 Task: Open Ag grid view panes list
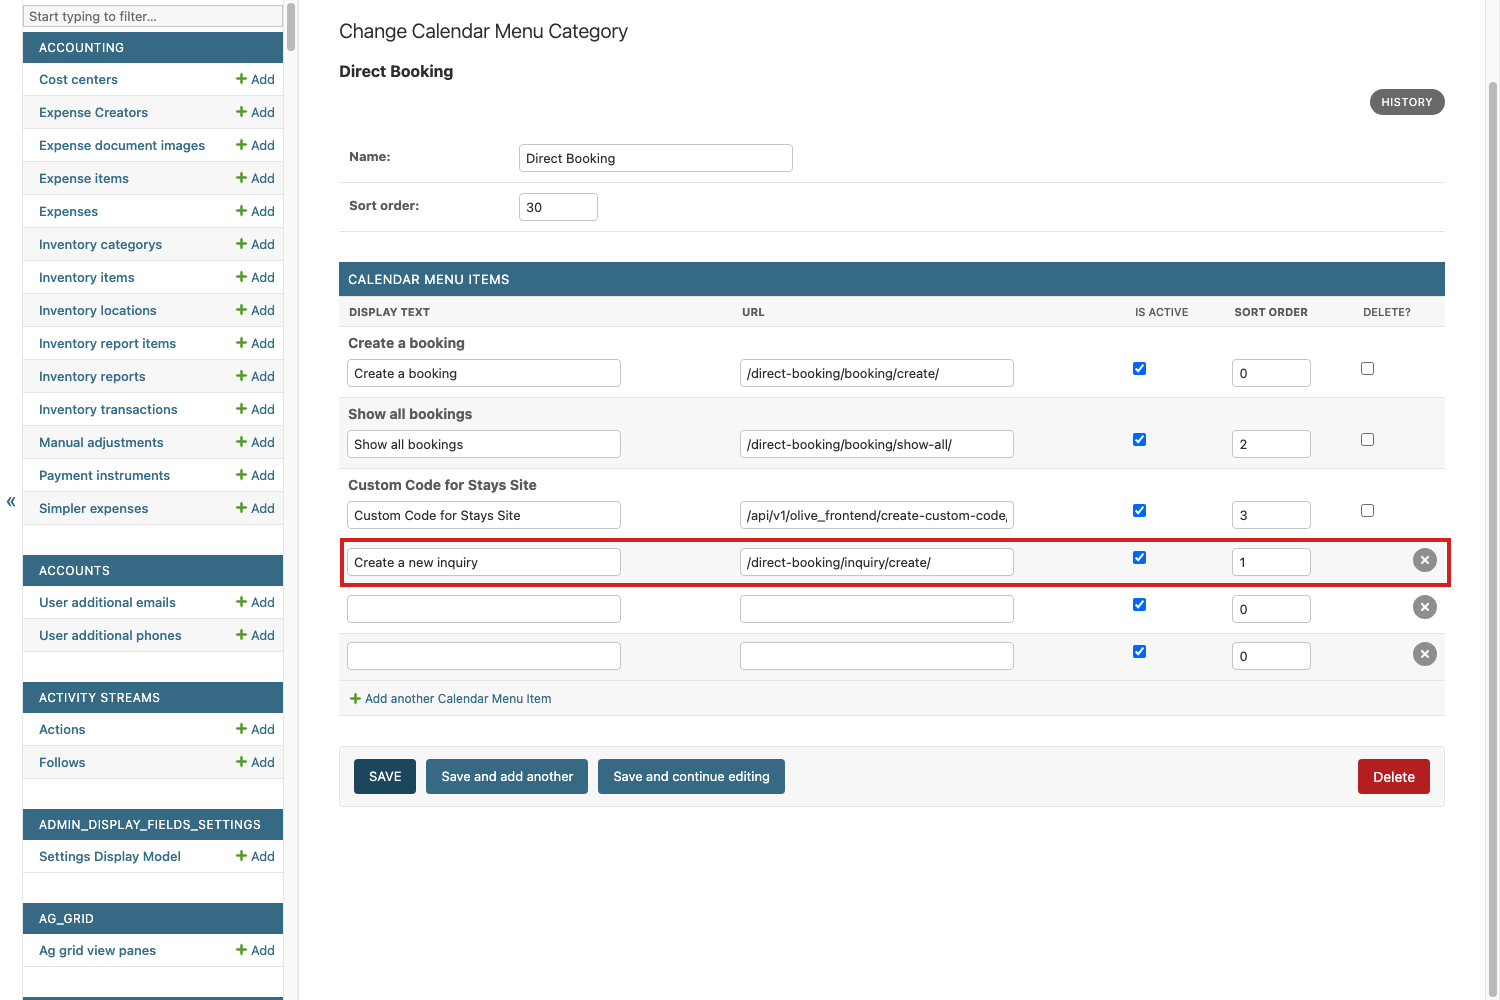tap(97, 950)
